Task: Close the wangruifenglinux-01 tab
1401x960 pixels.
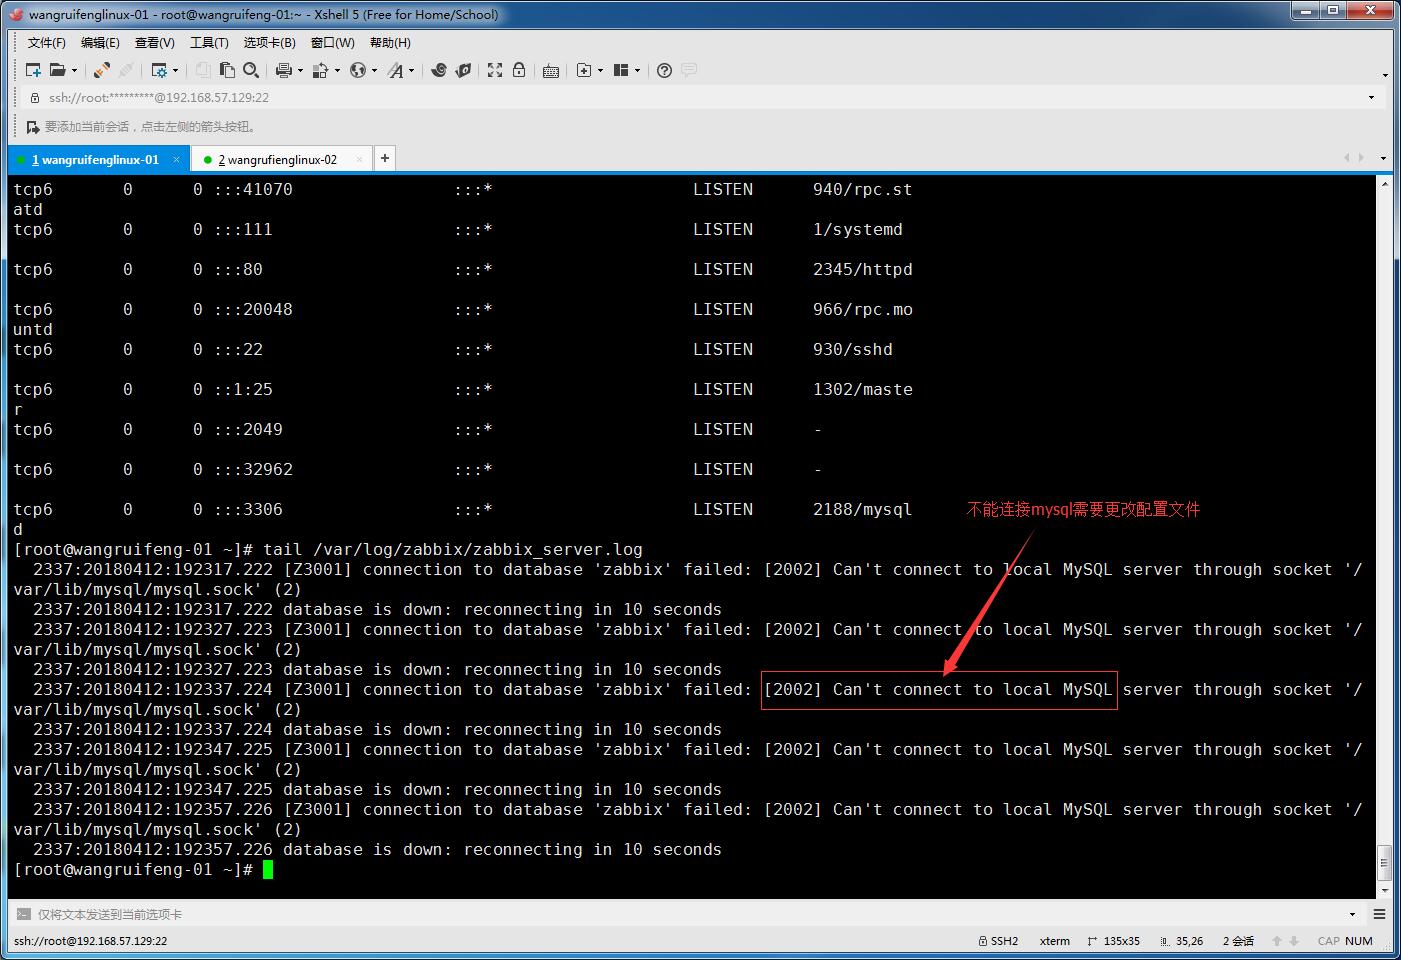Action: pyautogui.click(x=176, y=159)
